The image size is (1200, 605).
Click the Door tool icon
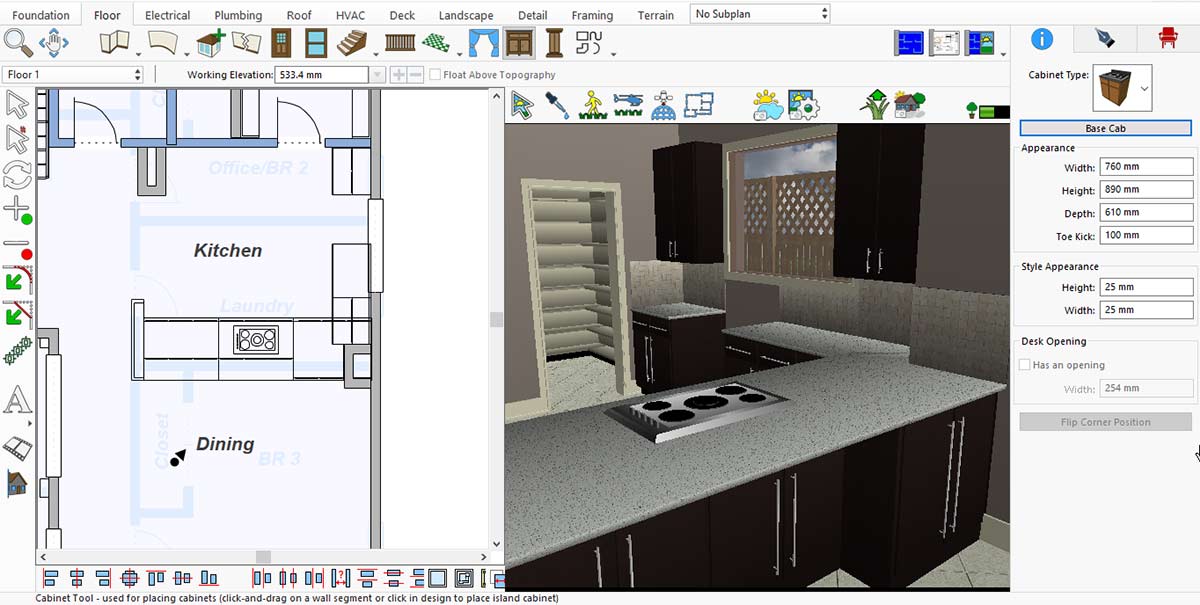(281, 43)
